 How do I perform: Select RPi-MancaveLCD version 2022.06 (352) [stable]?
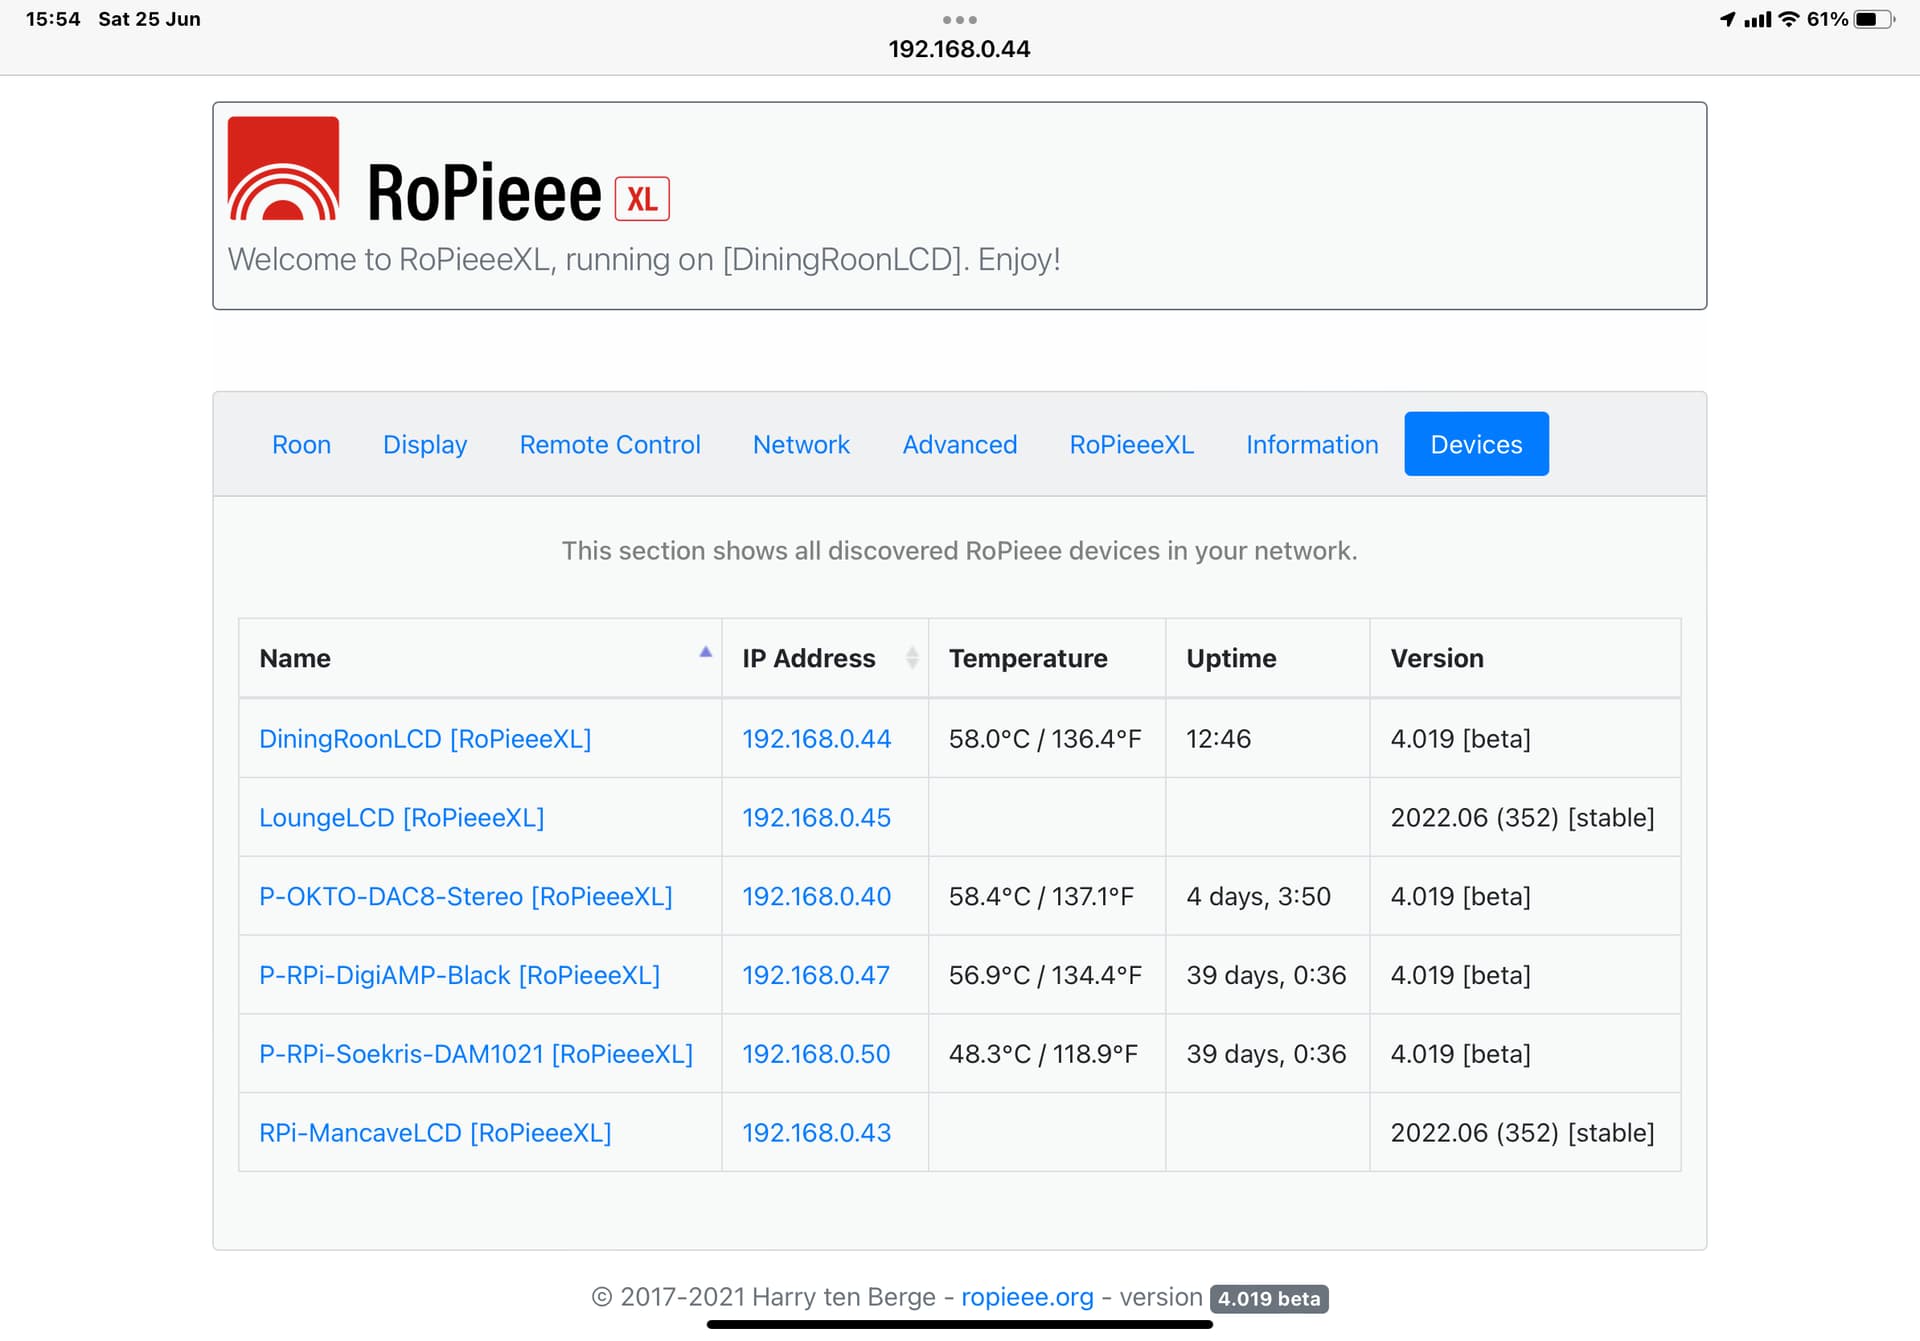pos(1525,1133)
